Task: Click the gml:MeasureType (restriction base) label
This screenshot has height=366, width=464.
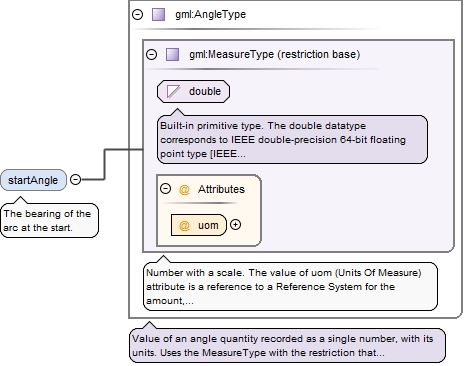Action: pyautogui.click(x=275, y=54)
